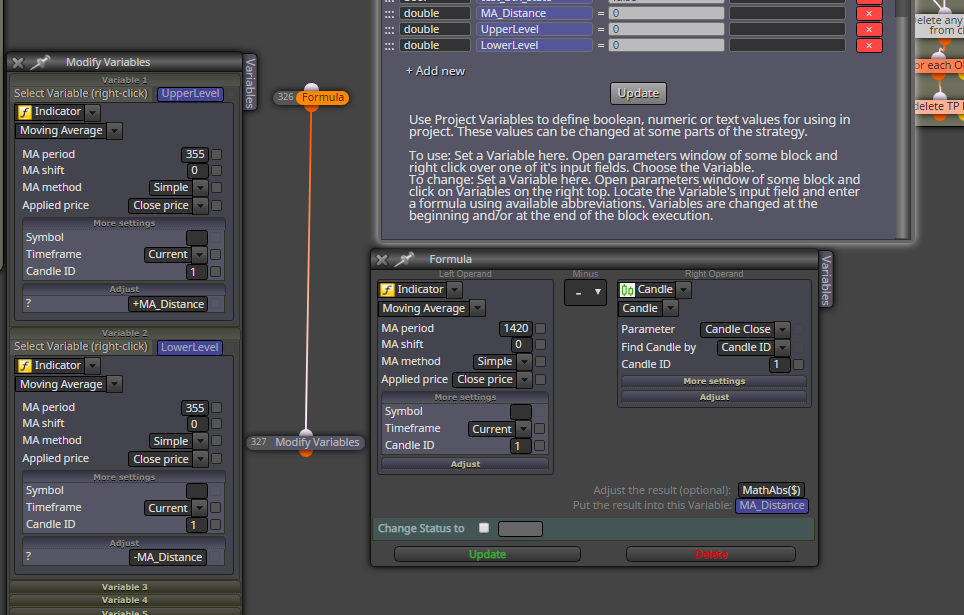Screen dimensions: 964x615
Task: Open Parameter Candle Close dropdown
Action: pyautogui.click(x=782, y=330)
